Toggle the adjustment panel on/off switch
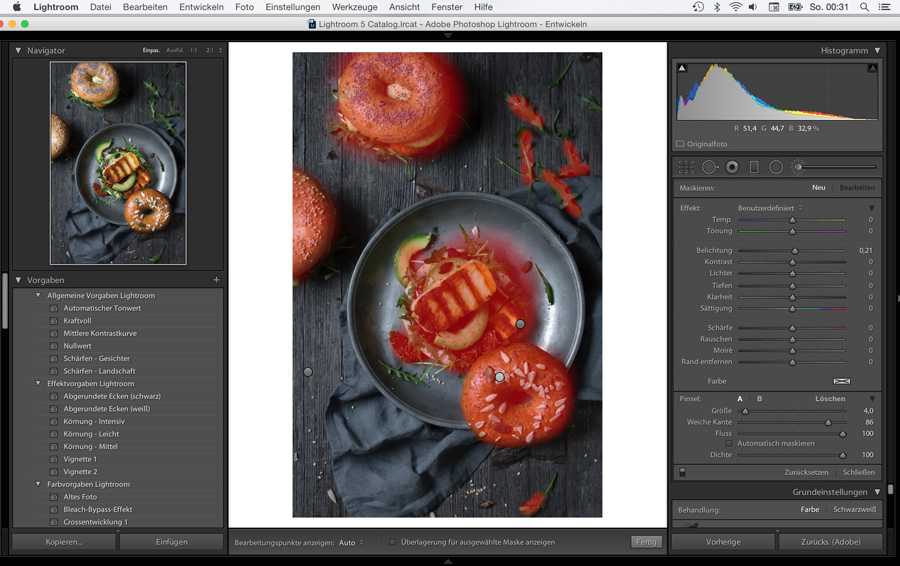900x566 pixels. tap(682, 472)
